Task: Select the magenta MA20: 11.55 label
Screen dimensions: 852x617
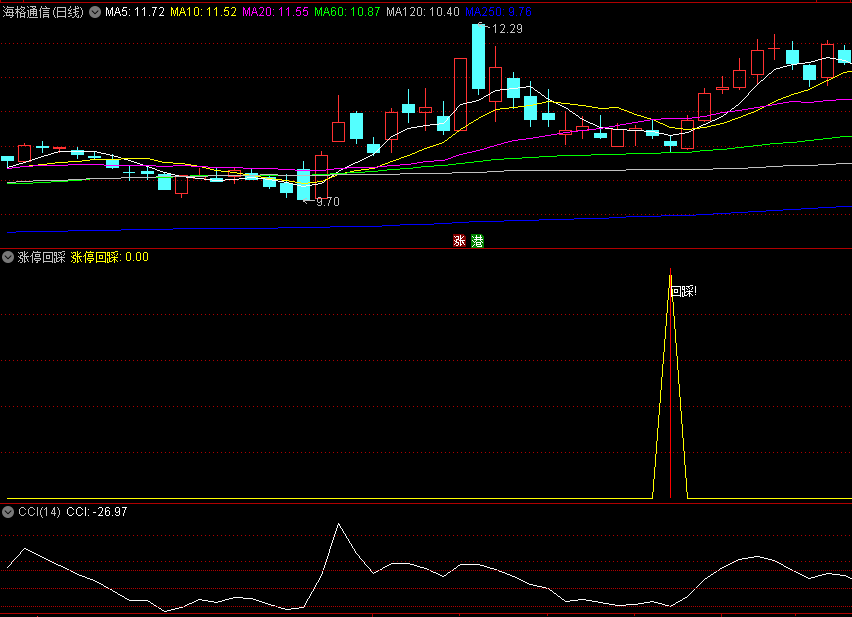Action: 275,12
